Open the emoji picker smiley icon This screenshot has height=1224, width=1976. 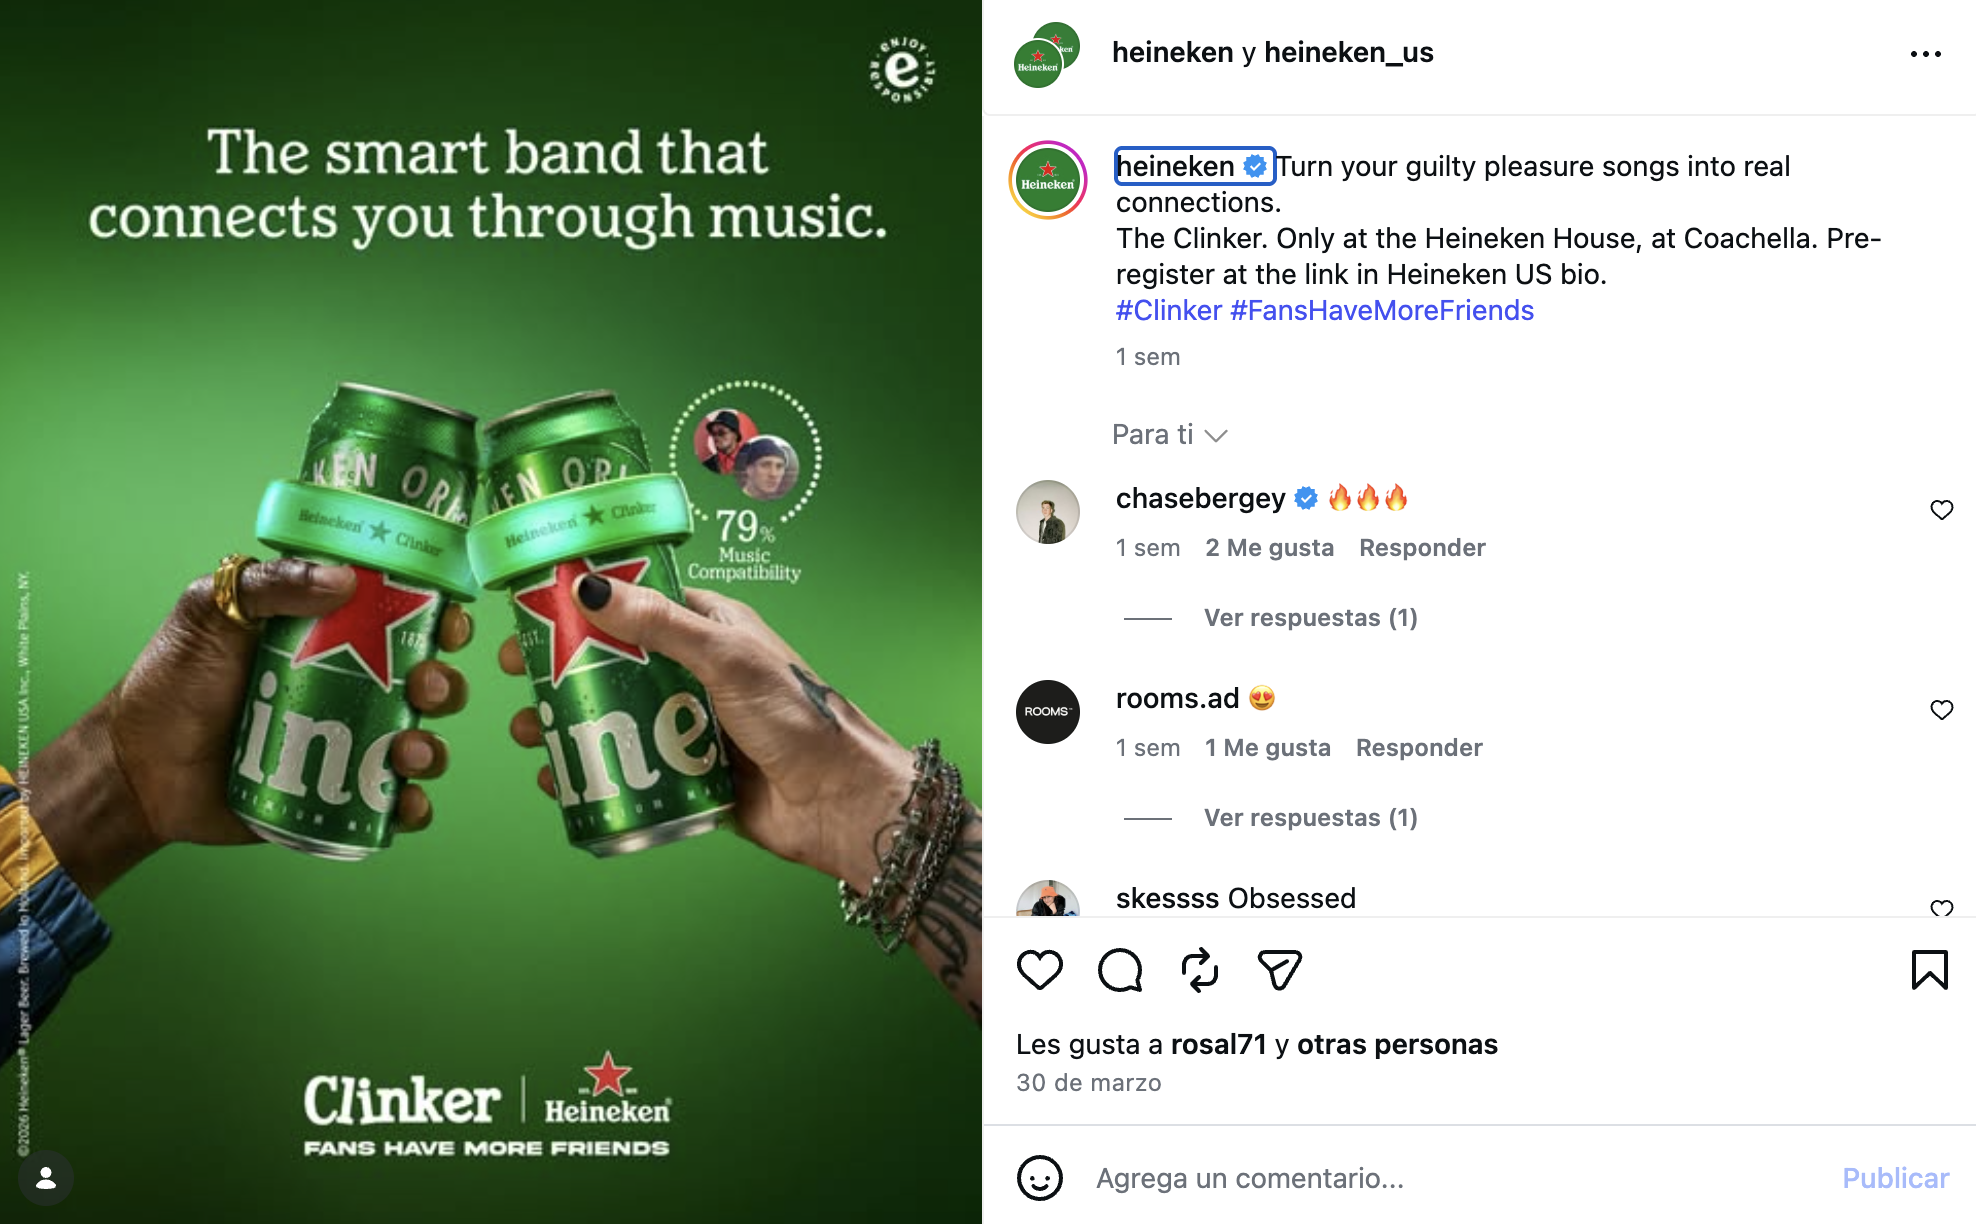click(1040, 1178)
